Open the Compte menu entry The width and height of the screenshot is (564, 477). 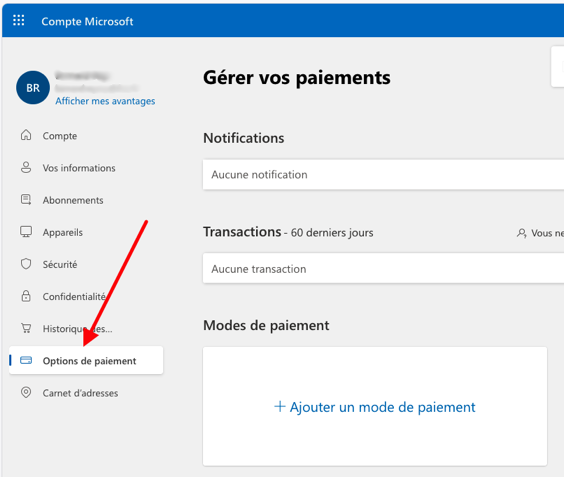coord(60,136)
